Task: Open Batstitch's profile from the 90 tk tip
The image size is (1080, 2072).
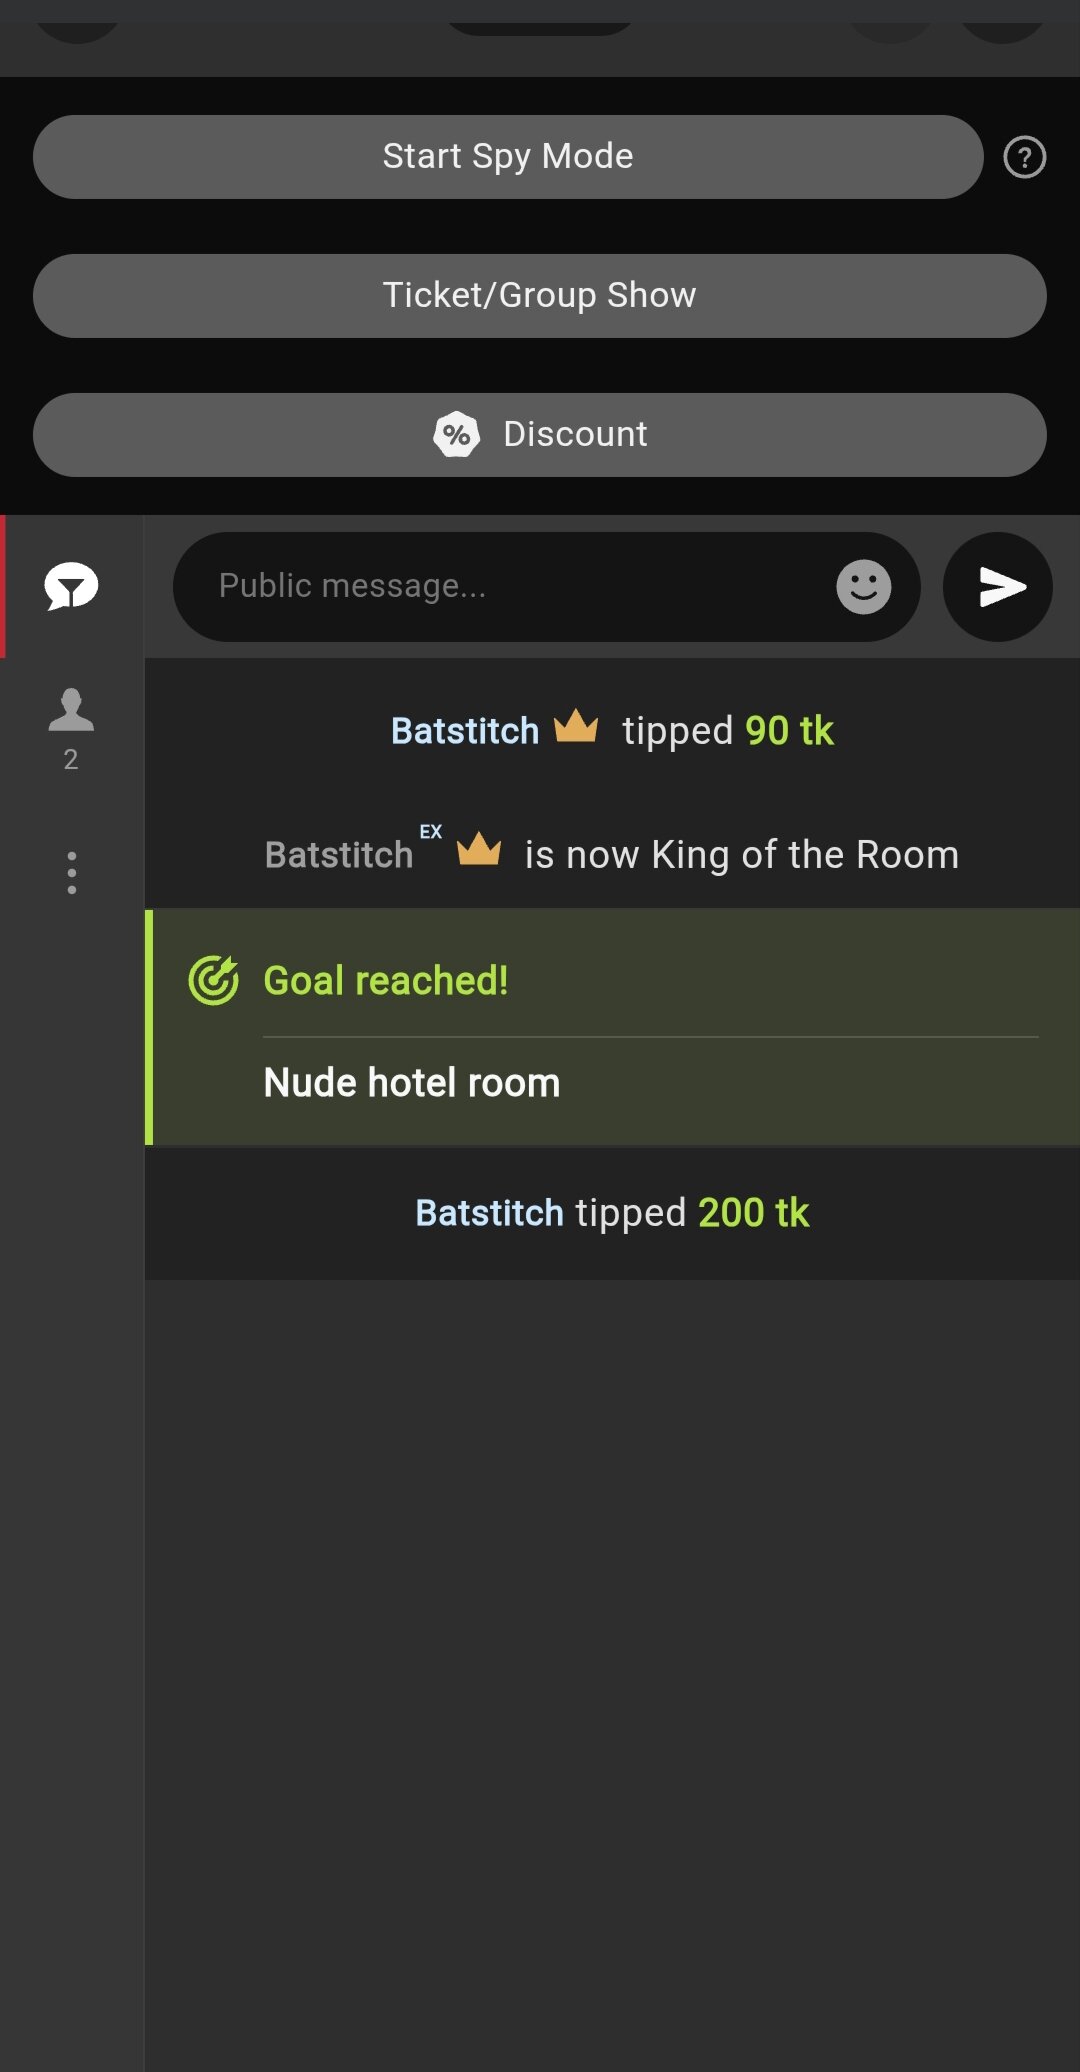Action: tap(465, 731)
